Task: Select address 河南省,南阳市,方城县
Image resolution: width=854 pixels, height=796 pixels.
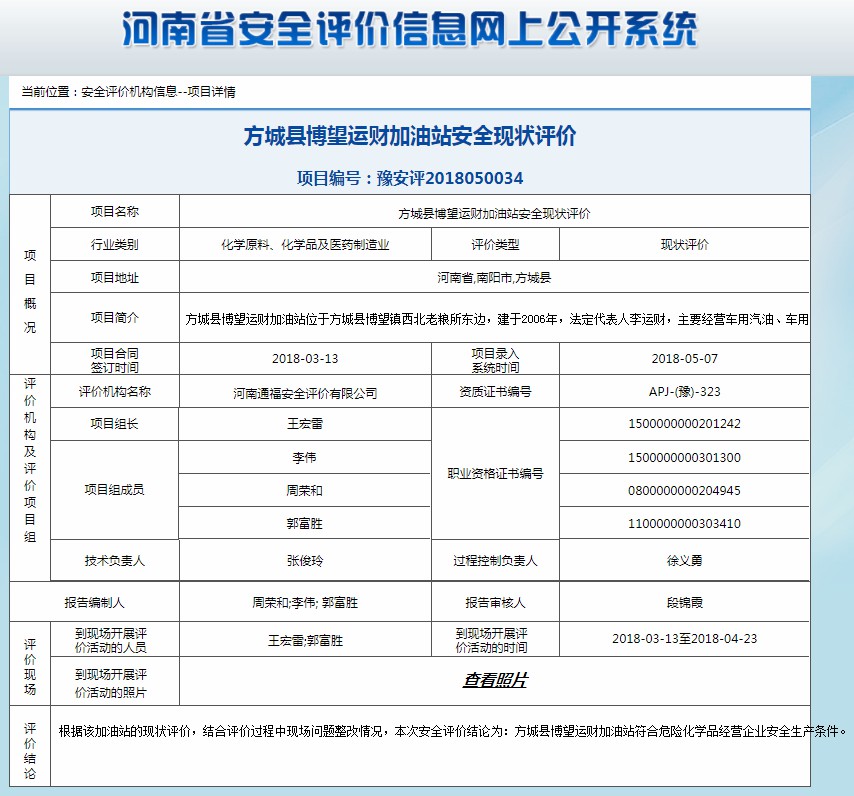Action: pos(494,278)
